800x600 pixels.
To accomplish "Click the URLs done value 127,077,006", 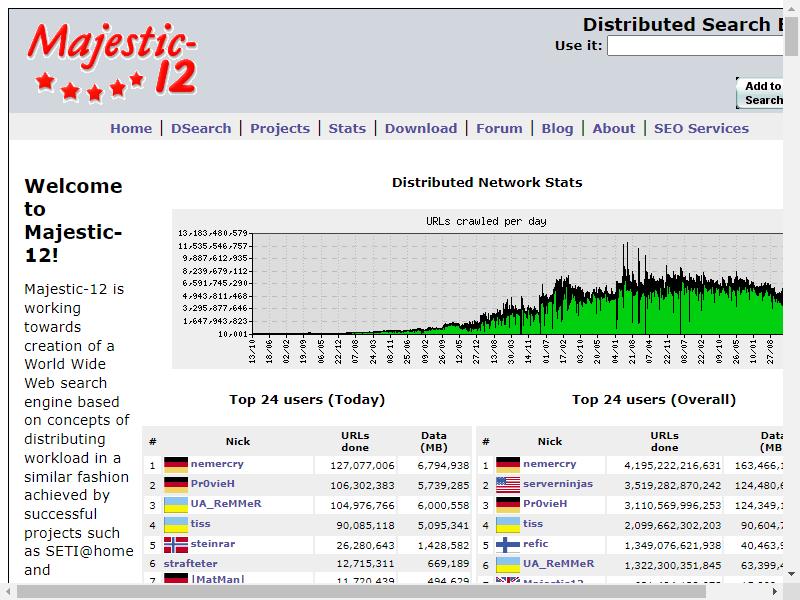I will click(x=362, y=466).
